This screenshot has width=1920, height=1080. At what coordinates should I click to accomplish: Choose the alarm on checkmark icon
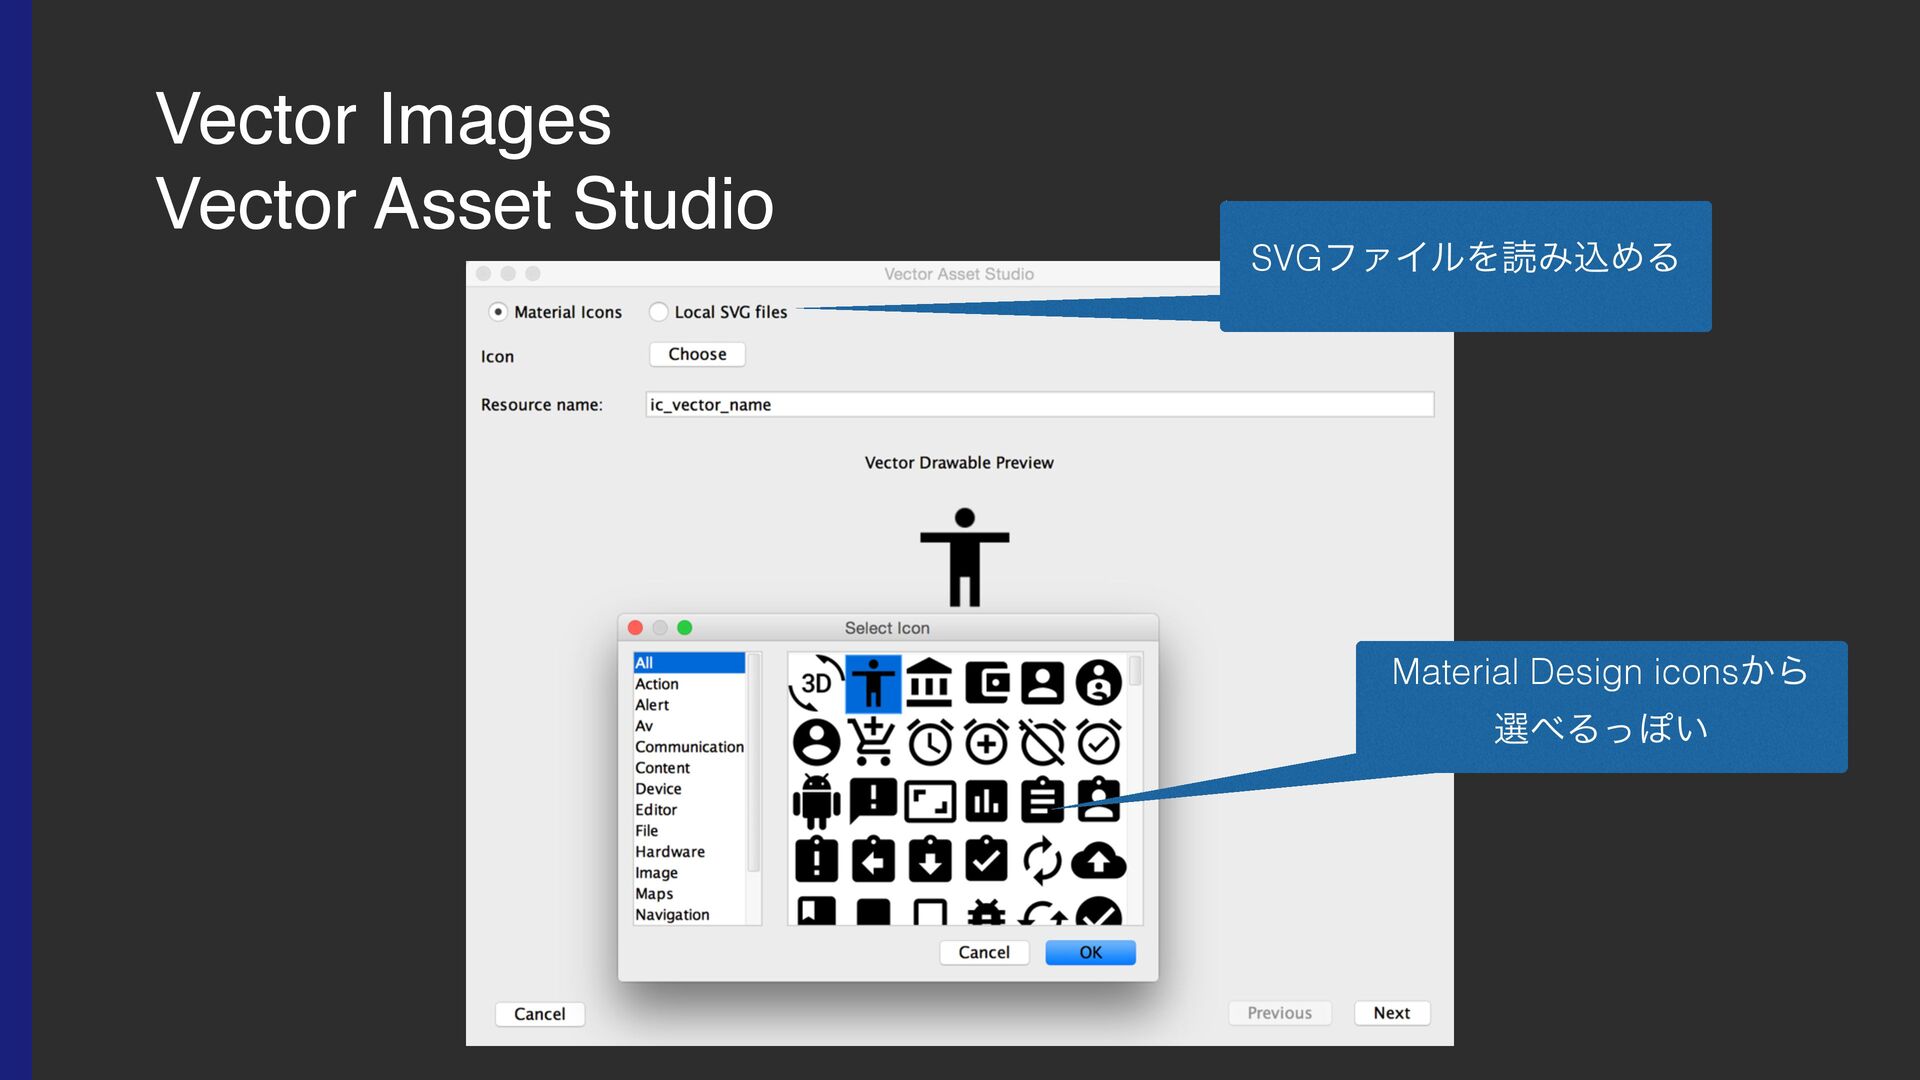pyautogui.click(x=1099, y=743)
